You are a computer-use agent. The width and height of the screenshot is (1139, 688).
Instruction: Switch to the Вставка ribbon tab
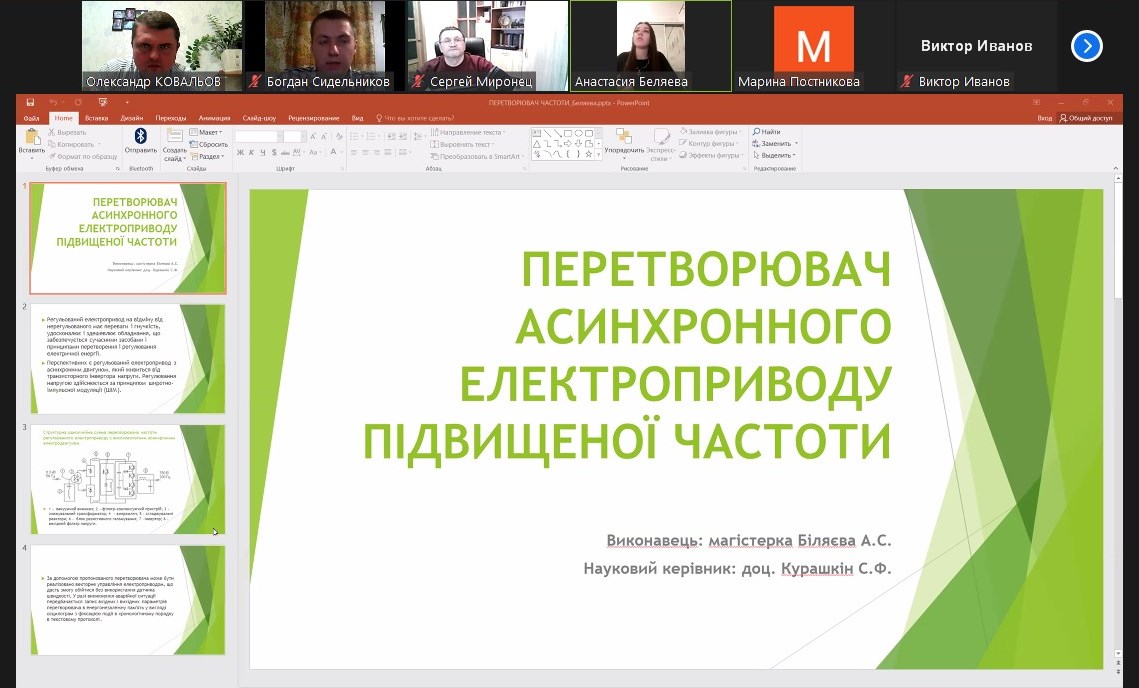(96, 118)
